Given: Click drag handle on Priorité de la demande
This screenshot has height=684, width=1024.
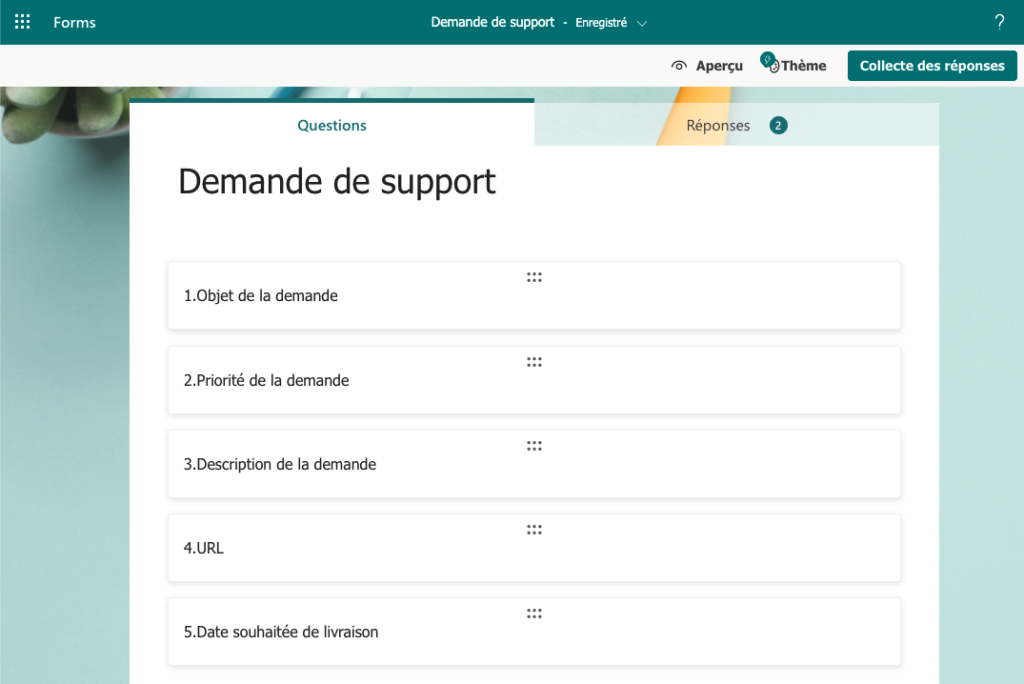Looking at the screenshot, I should [534, 362].
